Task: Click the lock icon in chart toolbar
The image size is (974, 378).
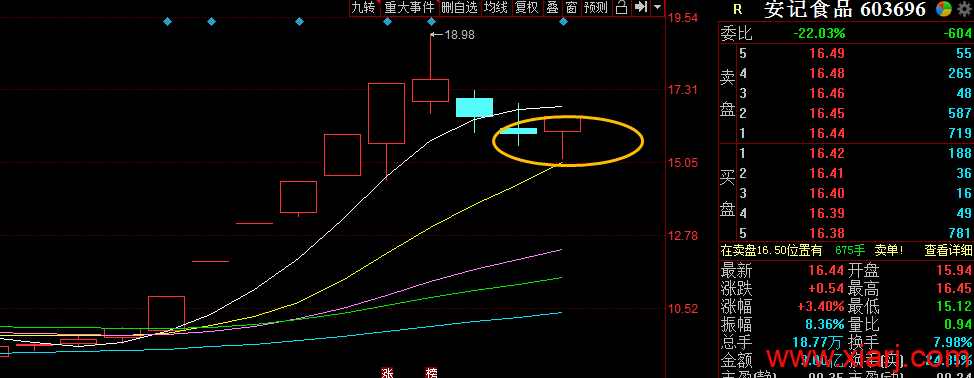Action: tap(621, 7)
